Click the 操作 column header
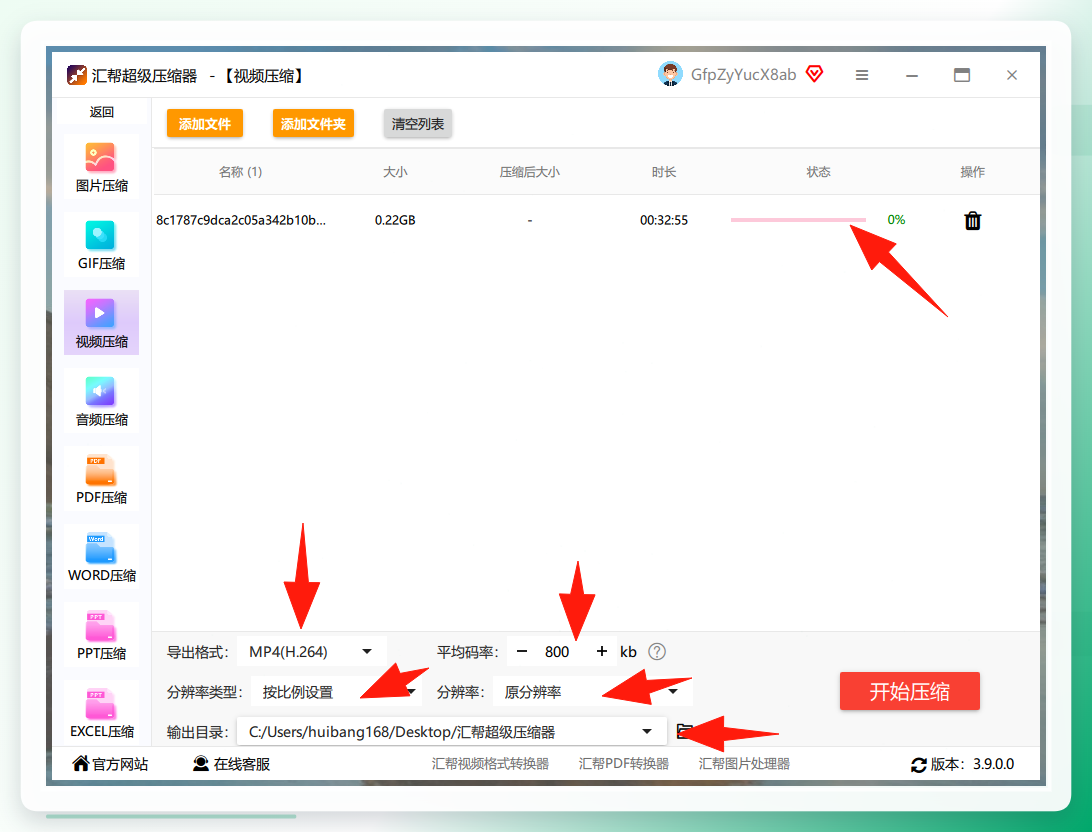Viewport: 1092px width, 832px height. (972, 172)
